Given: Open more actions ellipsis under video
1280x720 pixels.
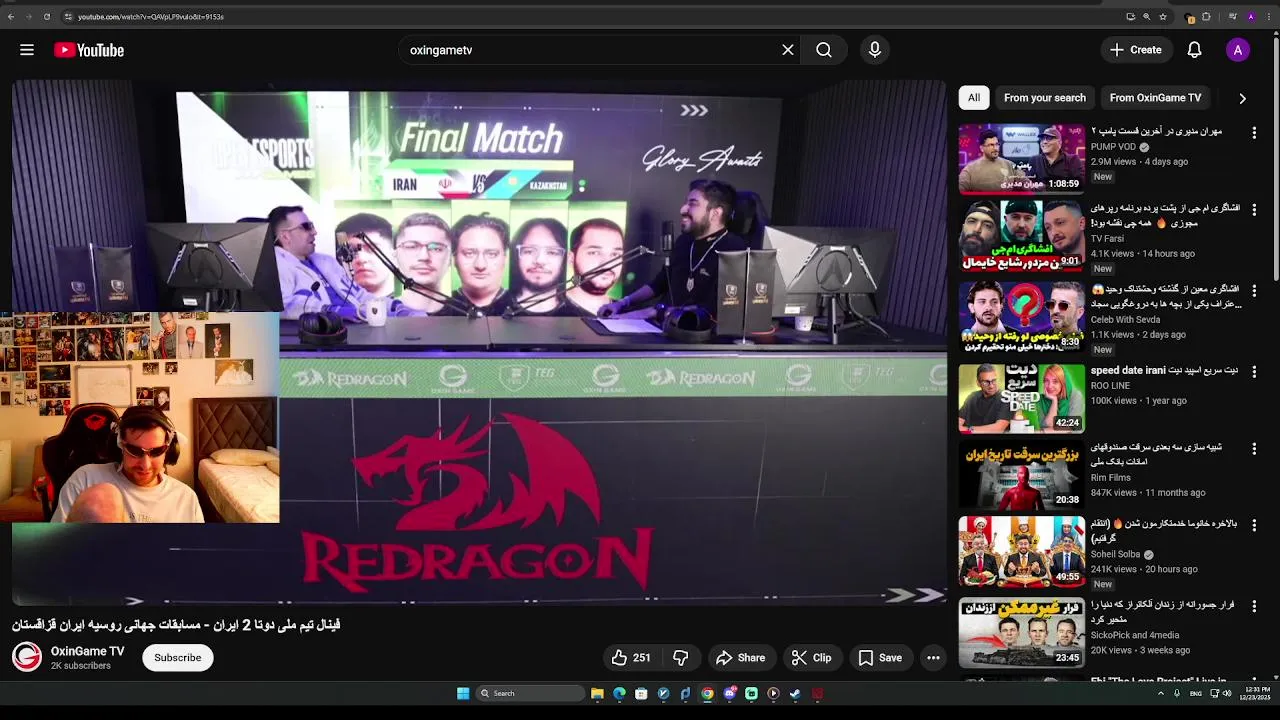Looking at the screenshot, I should coord(933,658).
